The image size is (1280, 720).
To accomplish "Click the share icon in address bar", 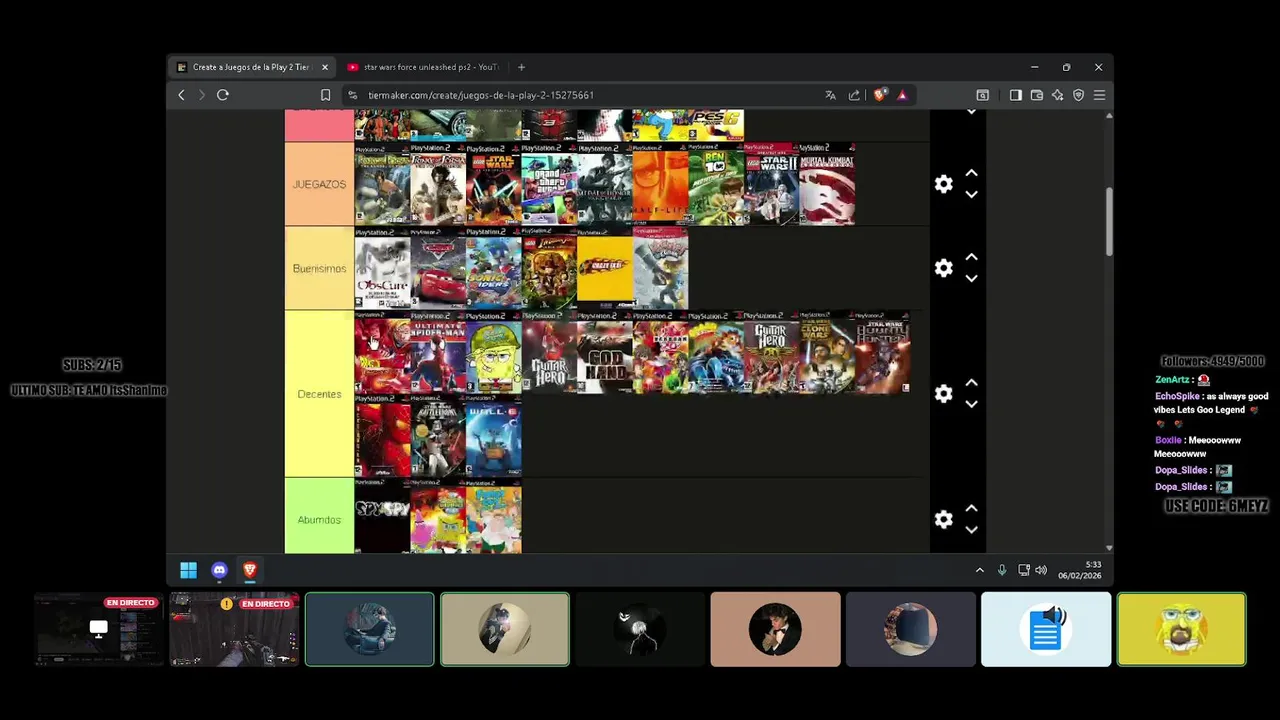I will click(x=854, y=95).
